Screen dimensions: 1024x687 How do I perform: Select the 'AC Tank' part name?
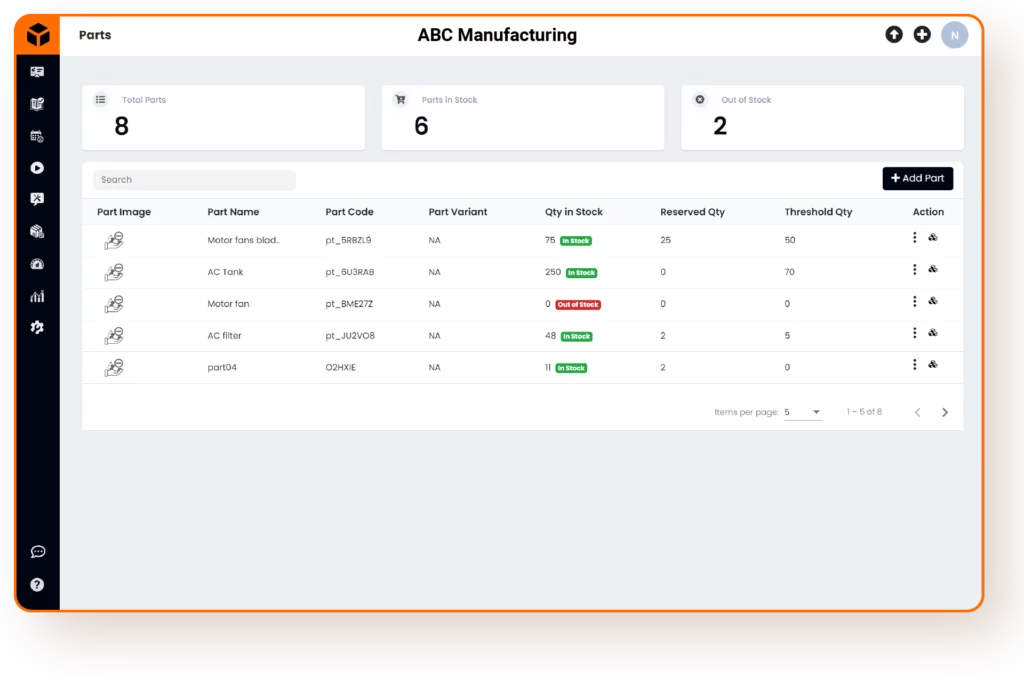225,272
